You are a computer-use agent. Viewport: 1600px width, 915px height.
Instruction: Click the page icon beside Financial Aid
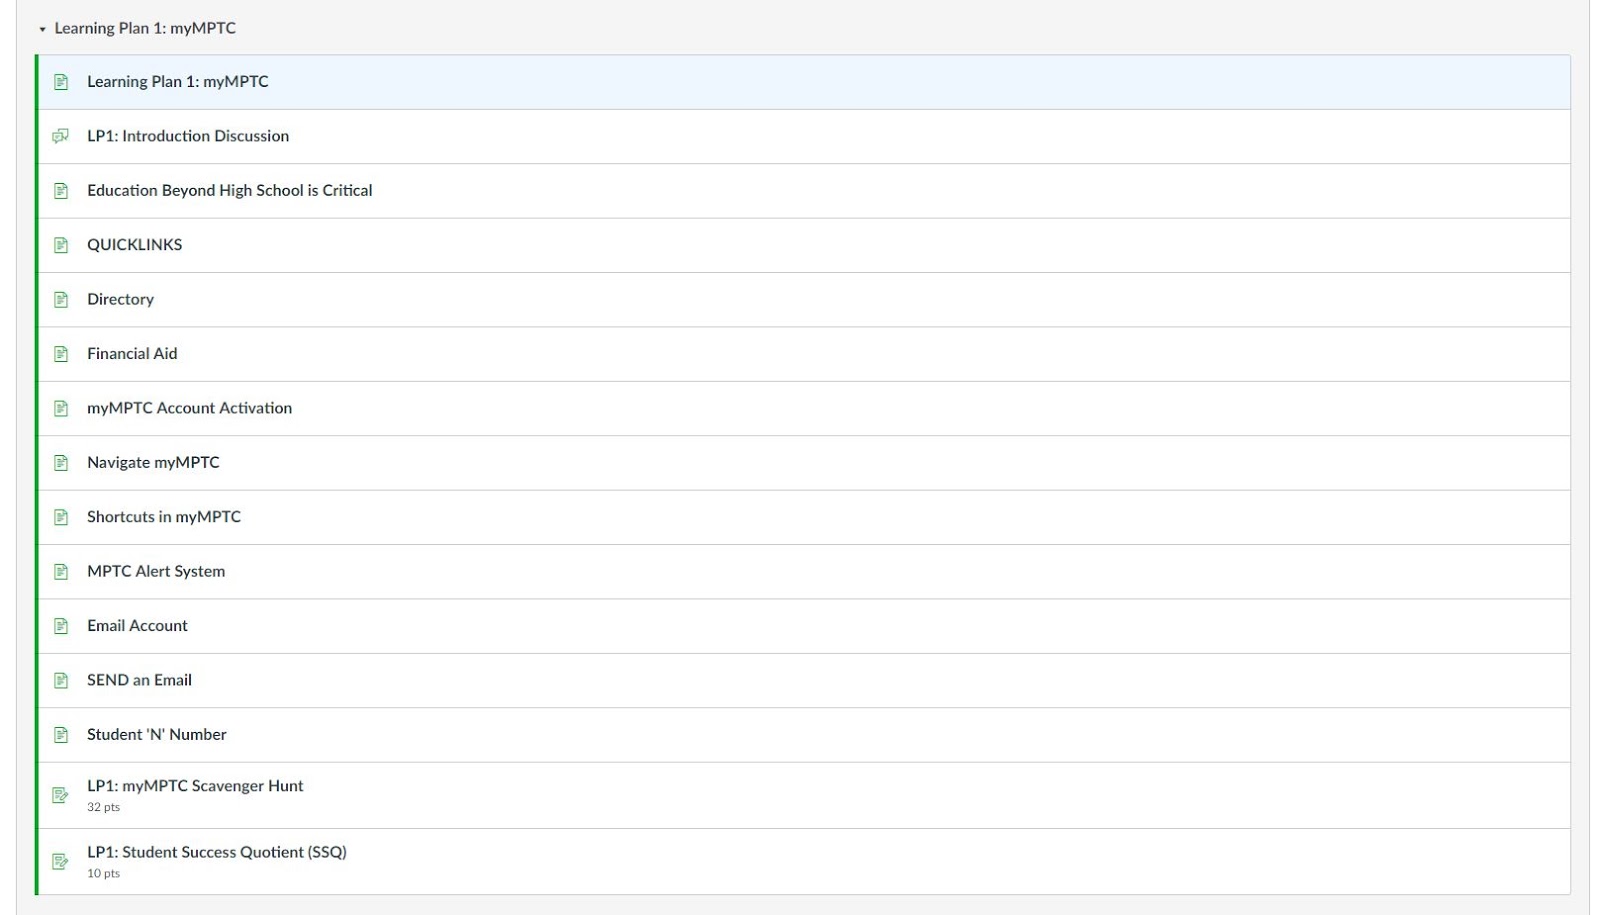point(61,354)
